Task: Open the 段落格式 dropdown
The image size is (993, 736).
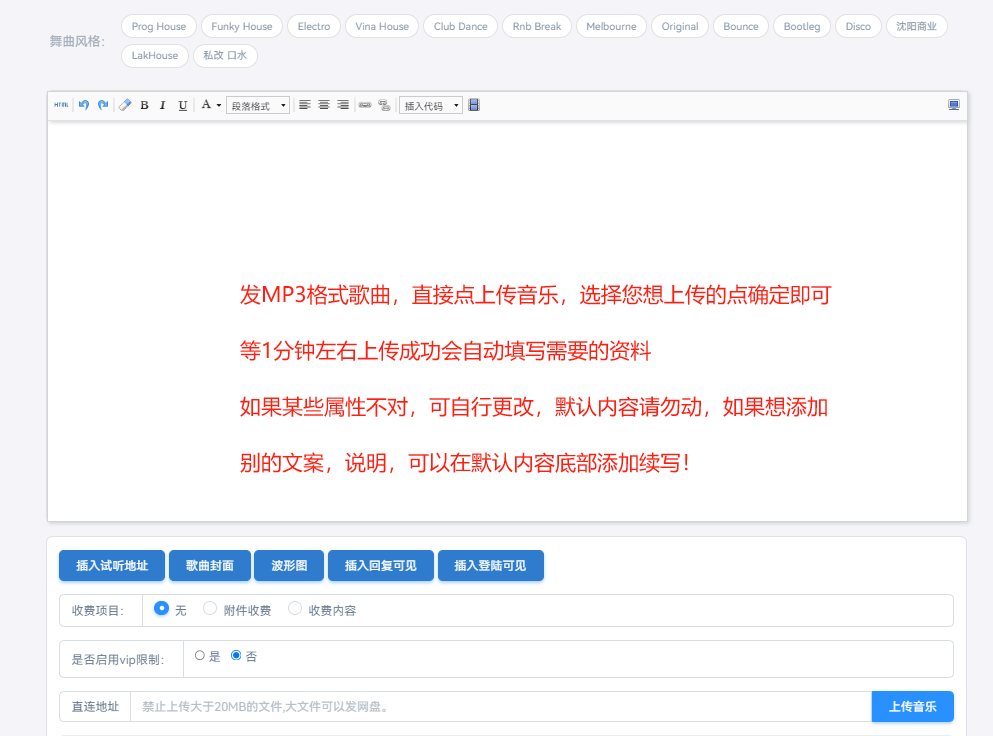Action: 258,105
